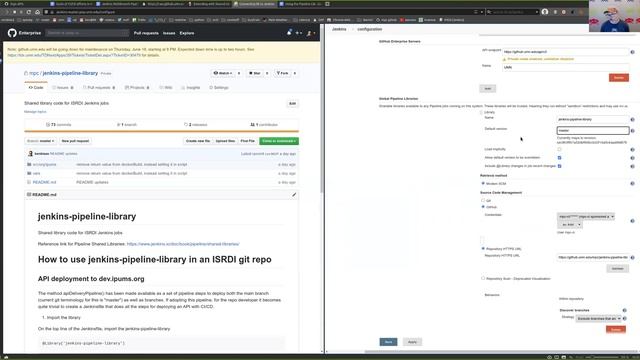Click help icon for Include @Library changes

(632, 167)
